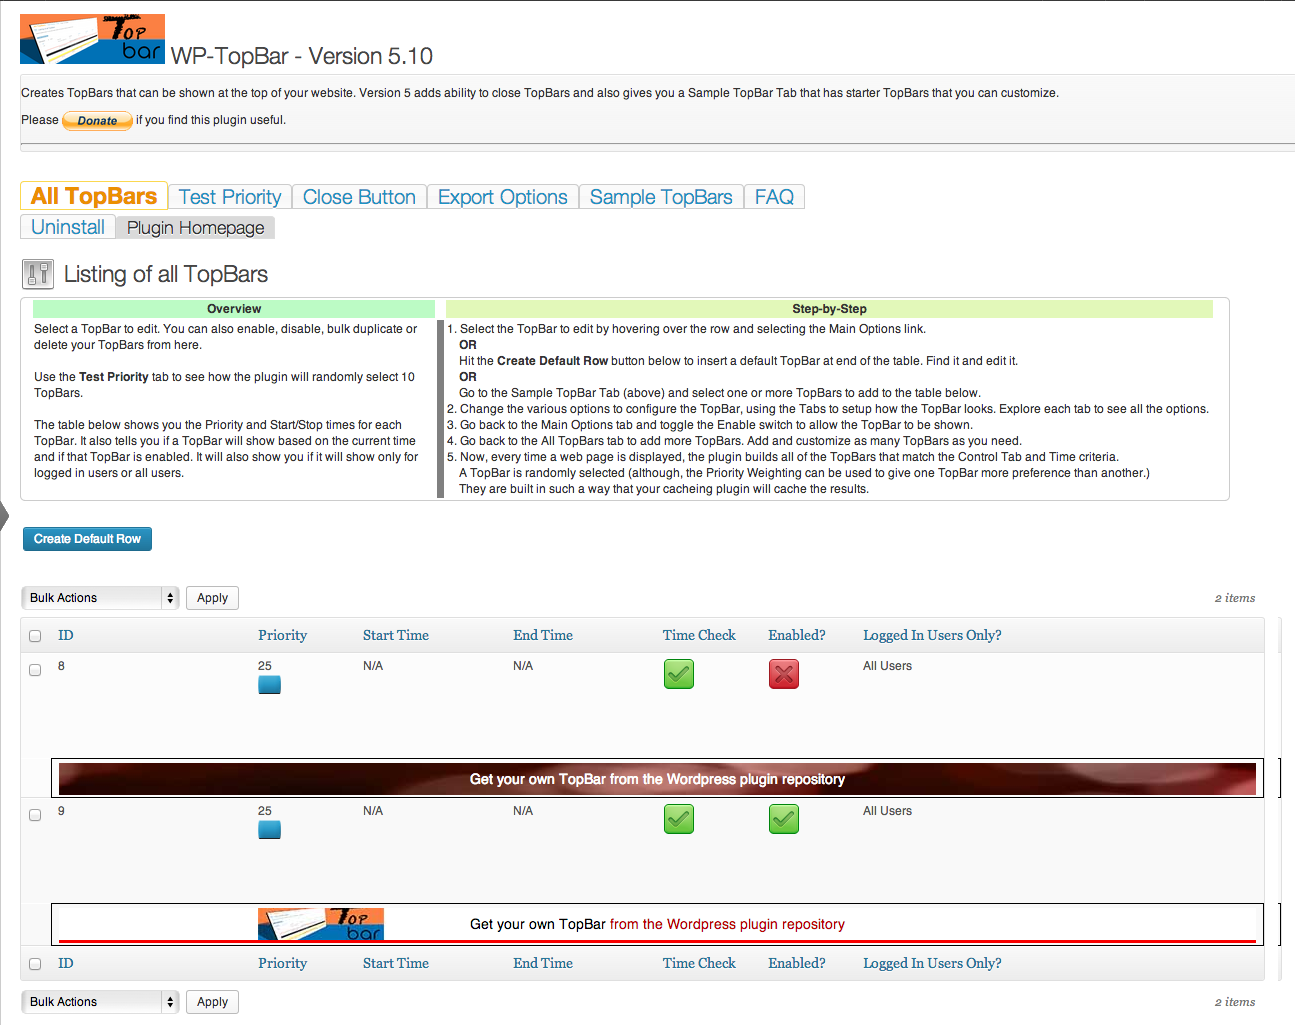Sort by Enabled? column header

(797, 635)
